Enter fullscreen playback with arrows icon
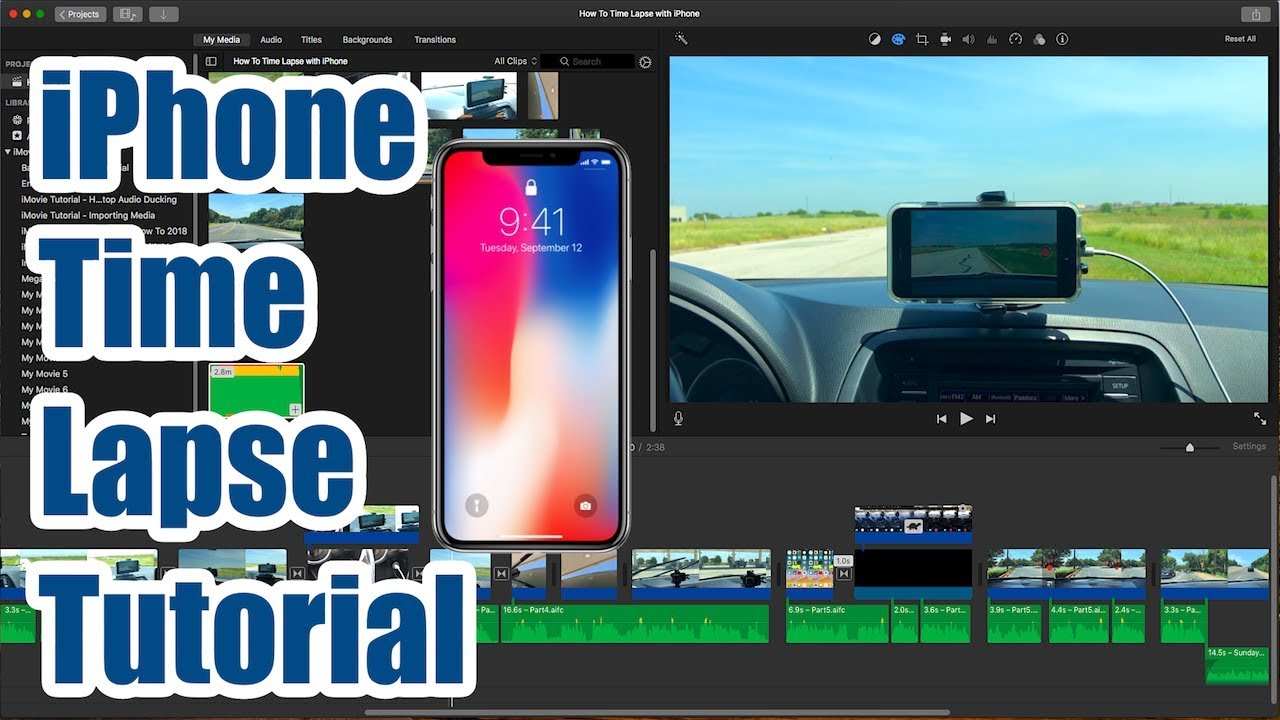 click(1260, 419)
